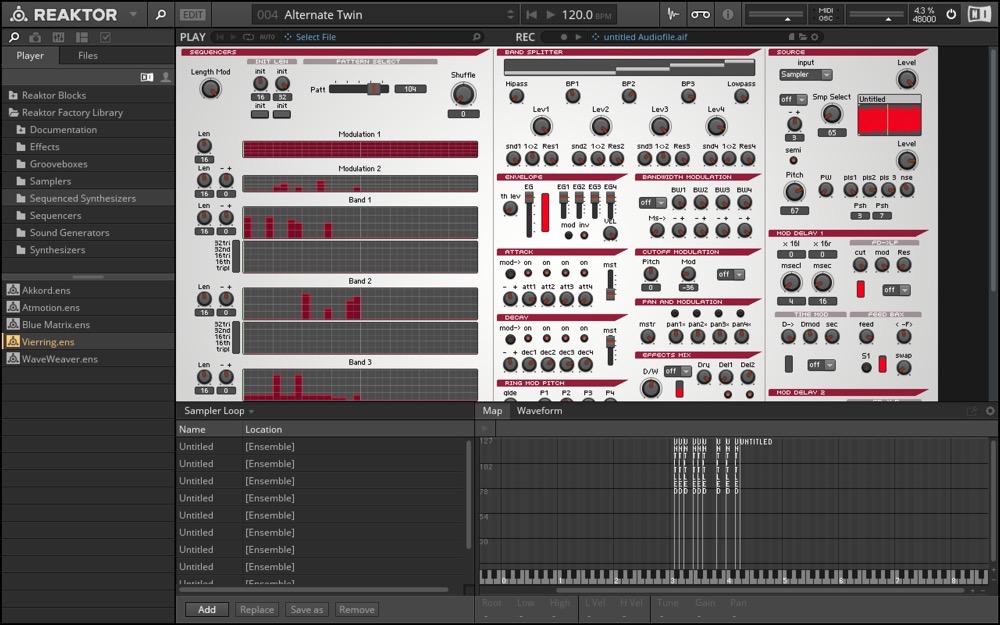Open the off dropdown beside Smp Select
1000x625 pixels.
pyautogui.click(x=793, y=99)
